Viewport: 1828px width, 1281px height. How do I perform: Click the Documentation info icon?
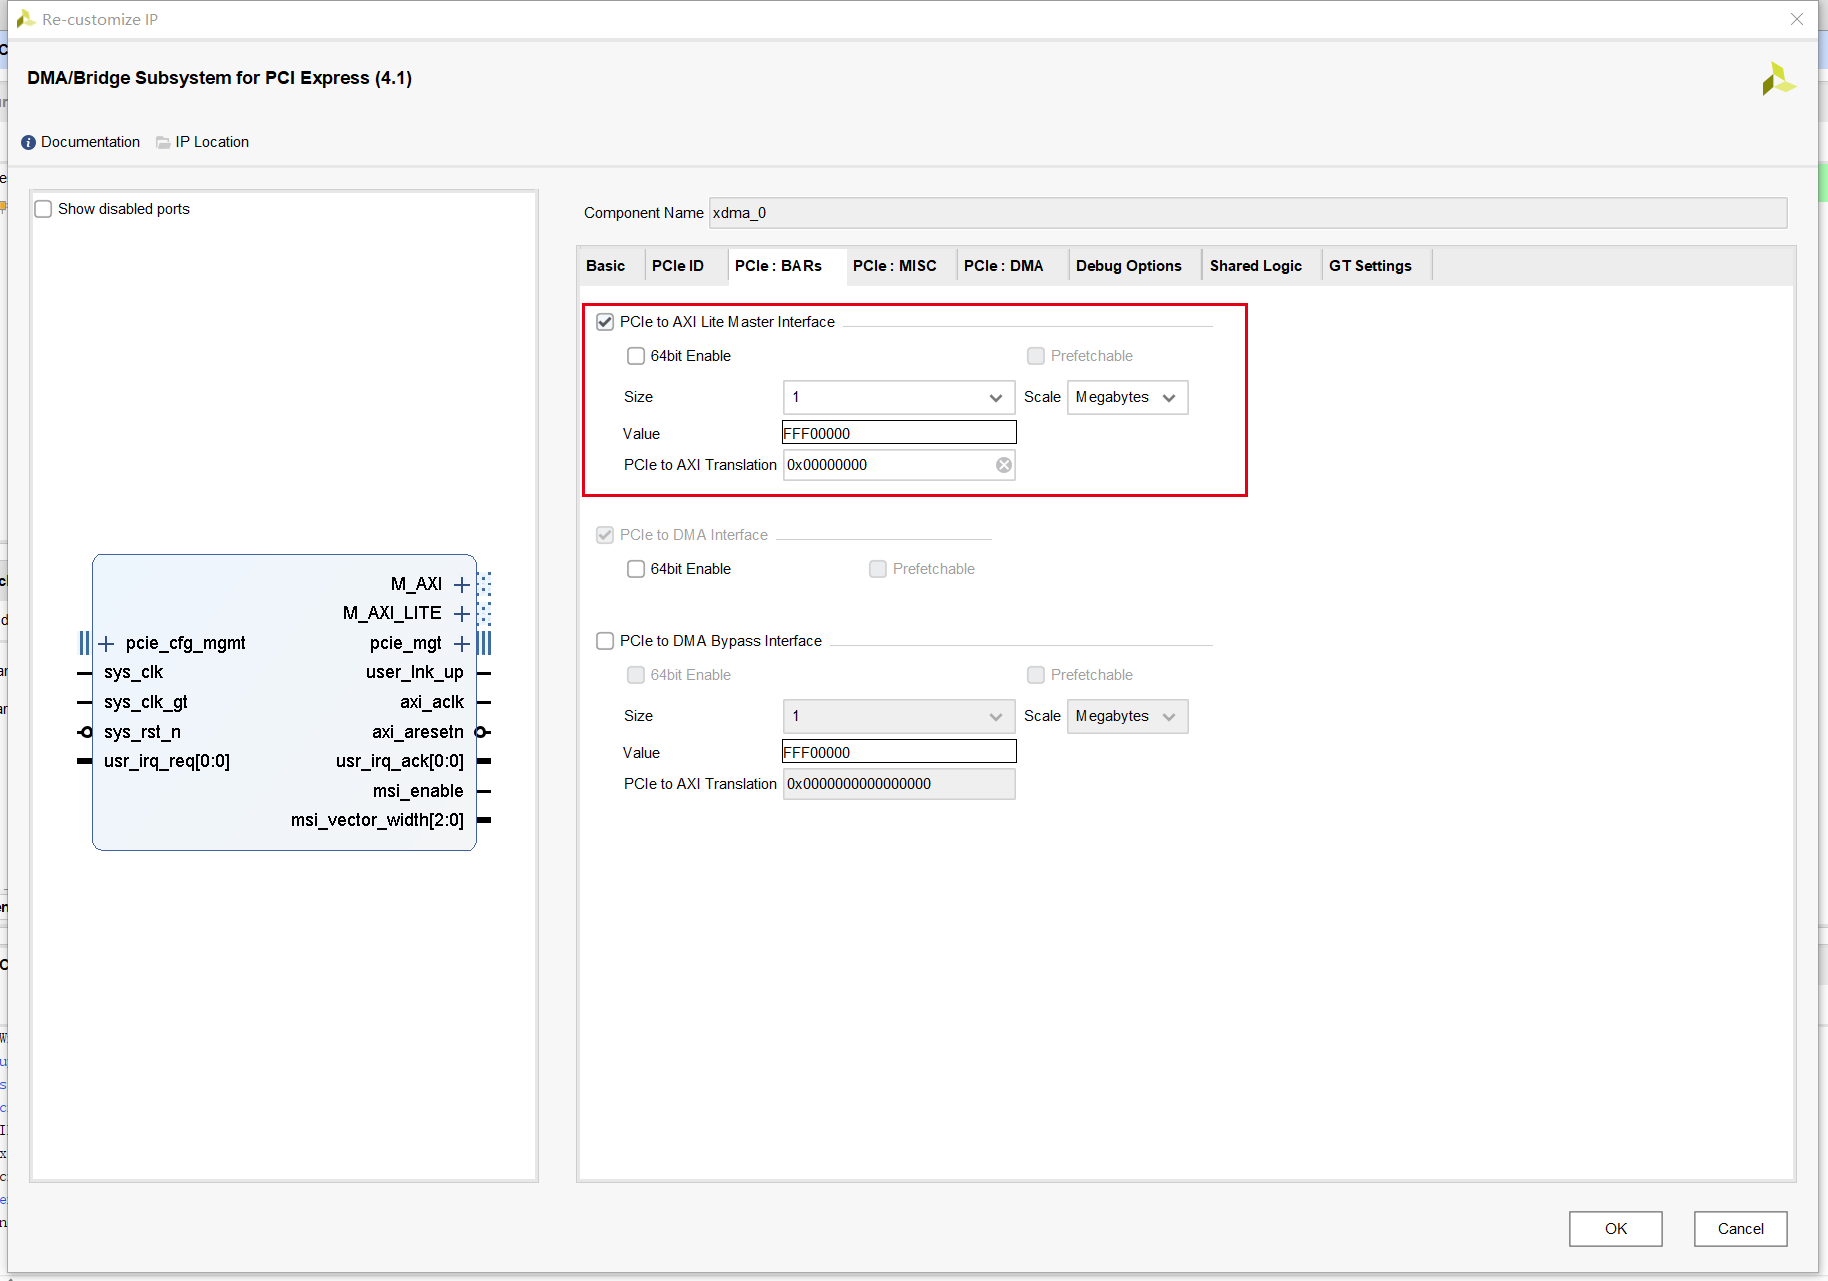coord(28,142)
